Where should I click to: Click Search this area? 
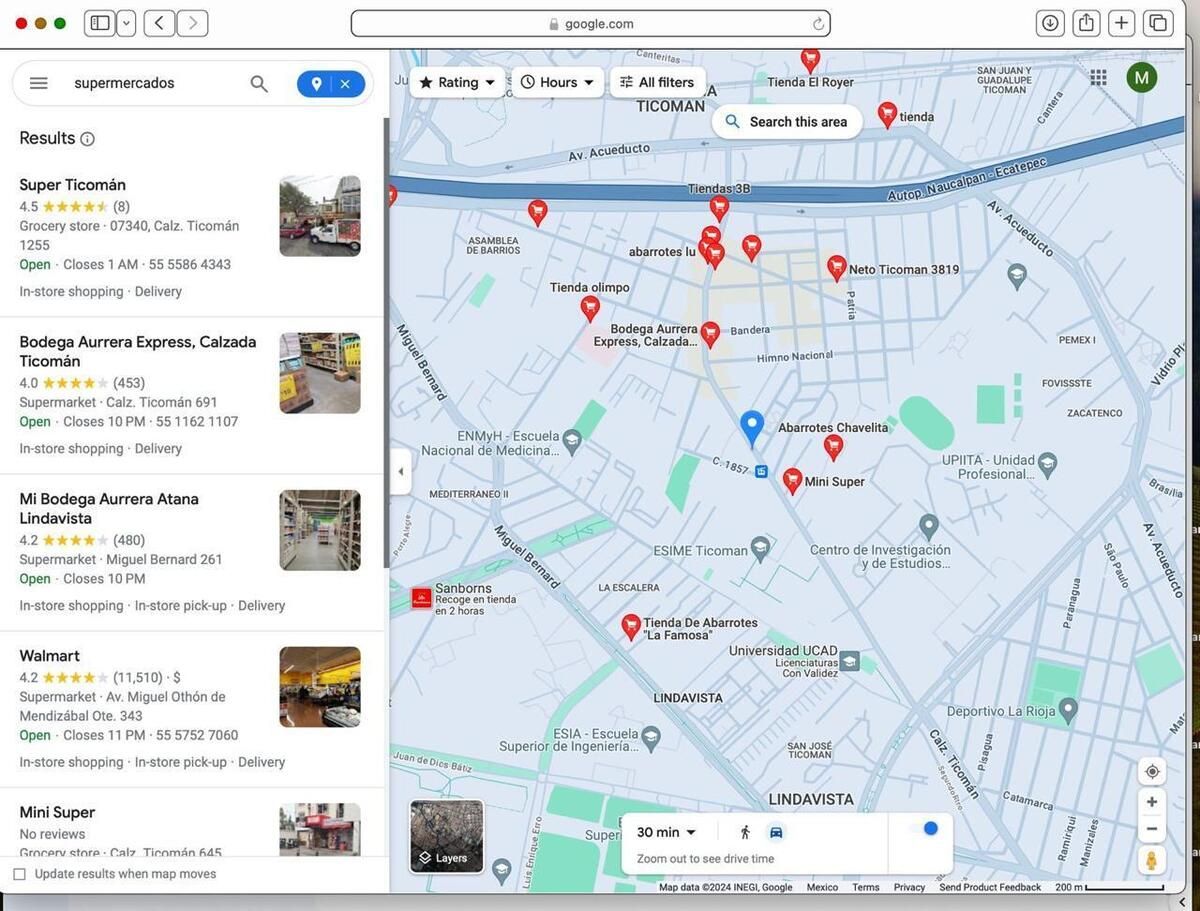coord(787,122)
